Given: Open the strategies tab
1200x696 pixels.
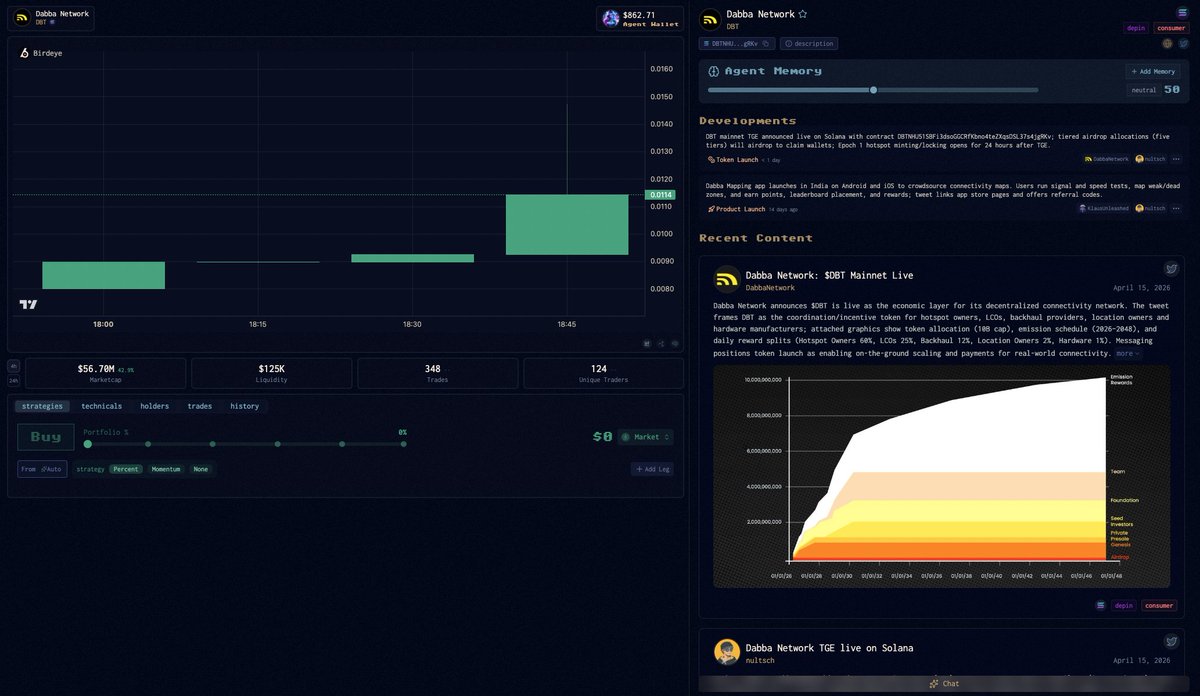Looking at the screenshot, I should tap(42, 406).
